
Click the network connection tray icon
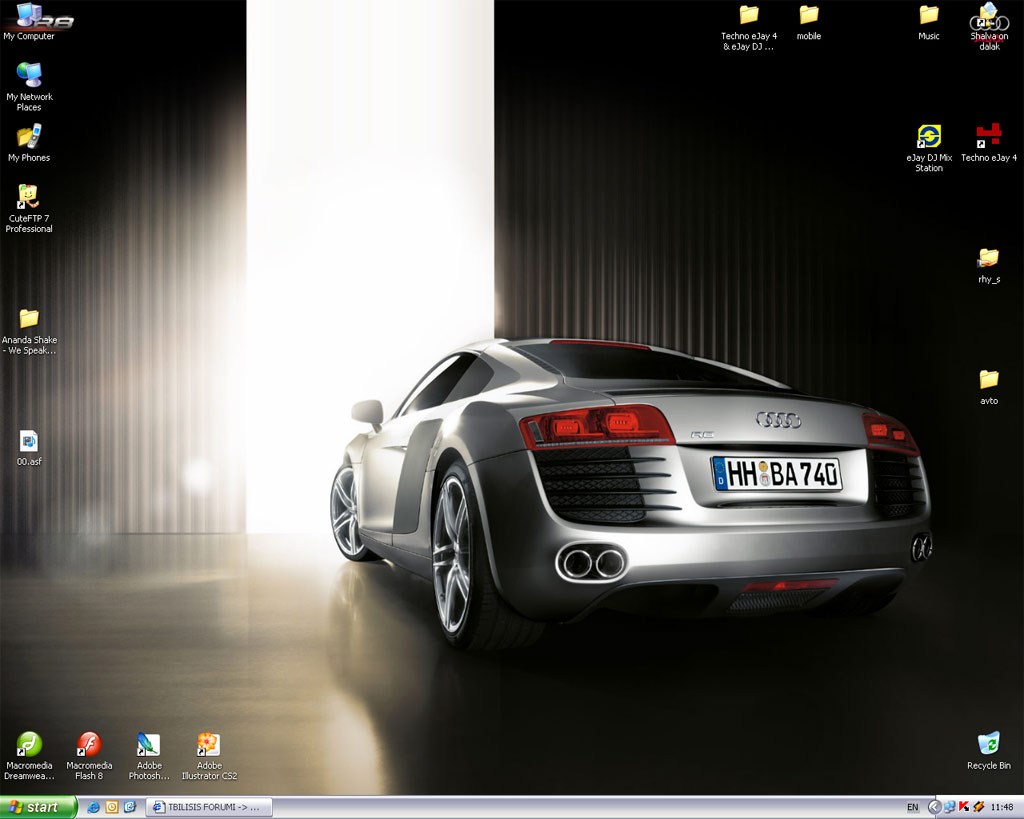coord(950,807)
